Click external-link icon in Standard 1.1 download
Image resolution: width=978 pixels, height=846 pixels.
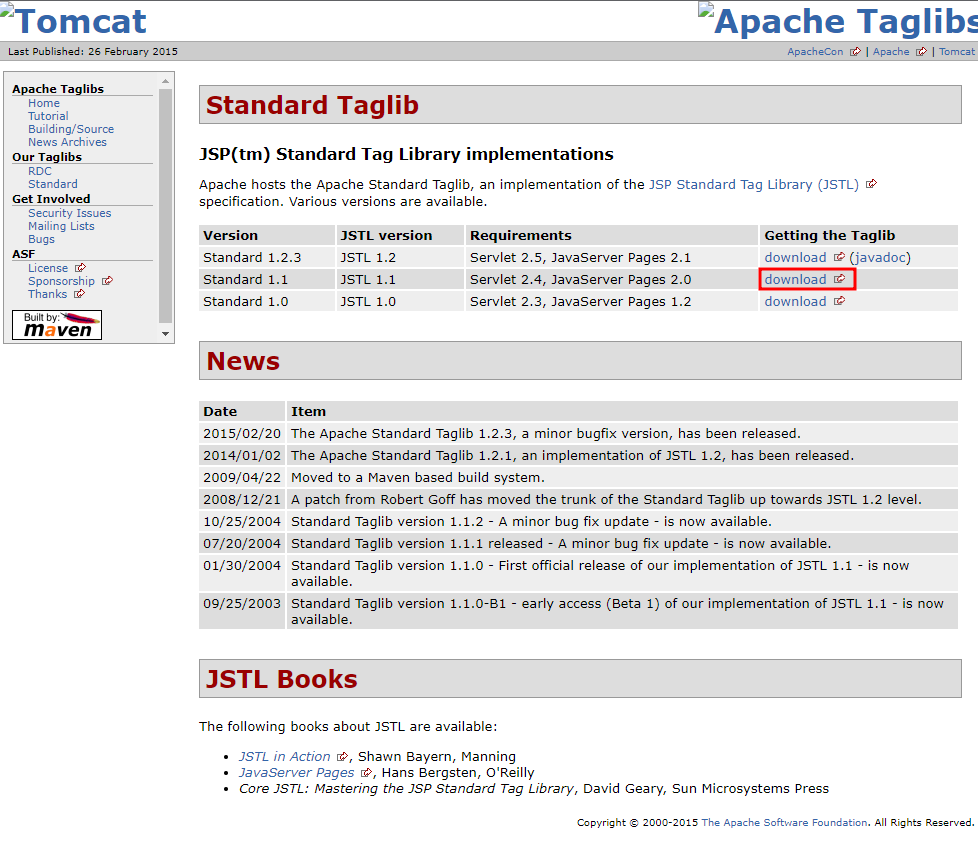[x=840, y=279]
